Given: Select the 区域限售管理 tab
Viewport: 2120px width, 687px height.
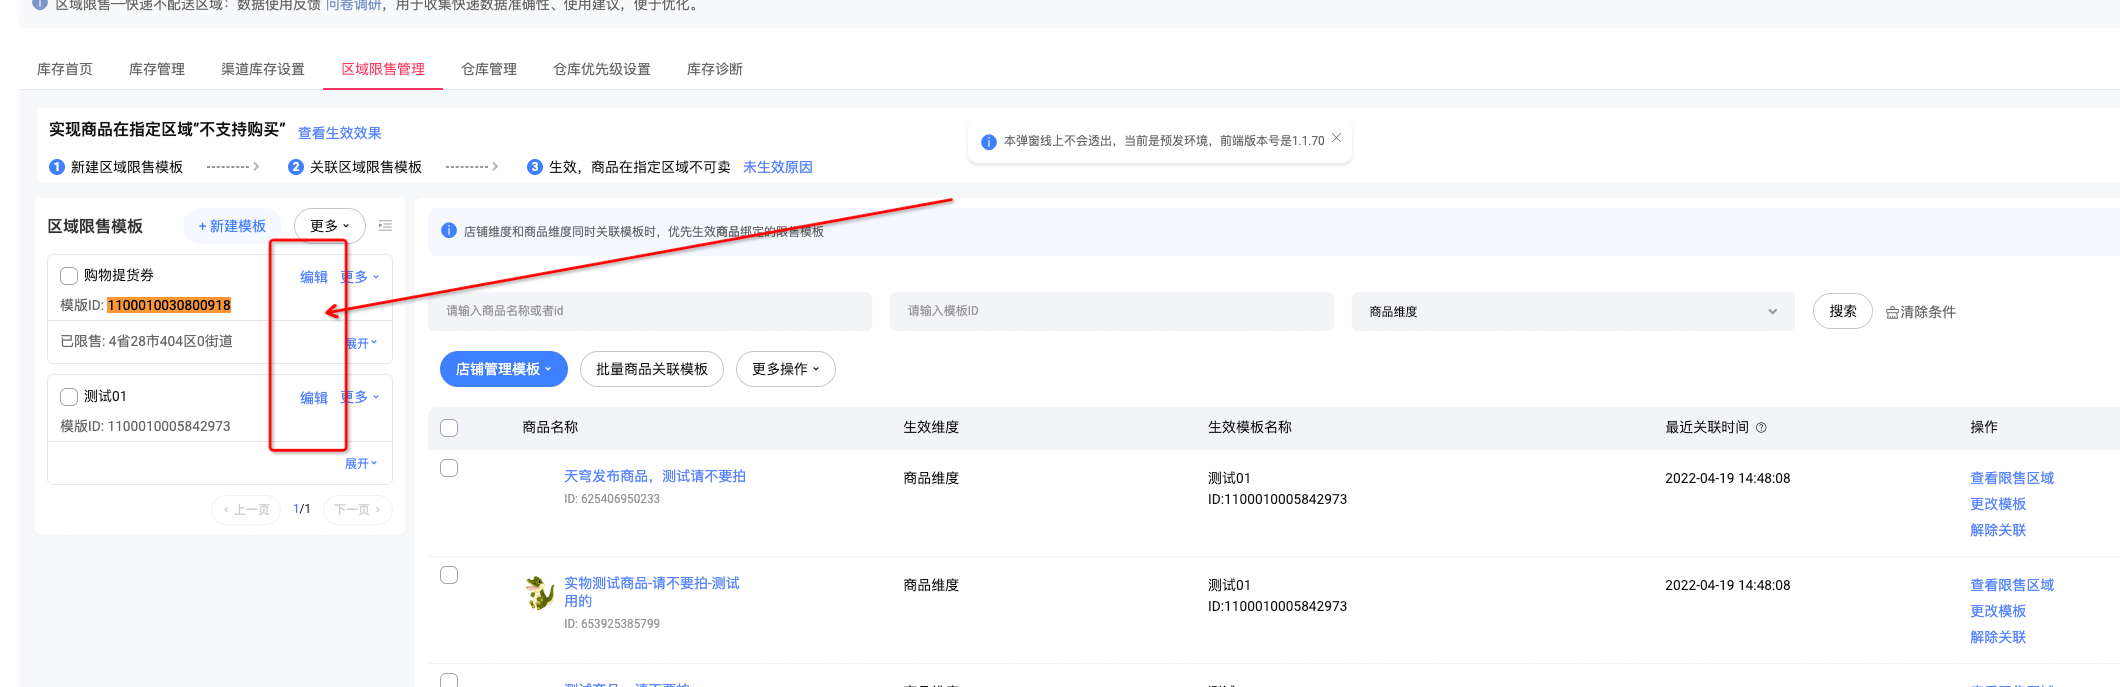Looking at the screenshot, I should click(383, 69).
